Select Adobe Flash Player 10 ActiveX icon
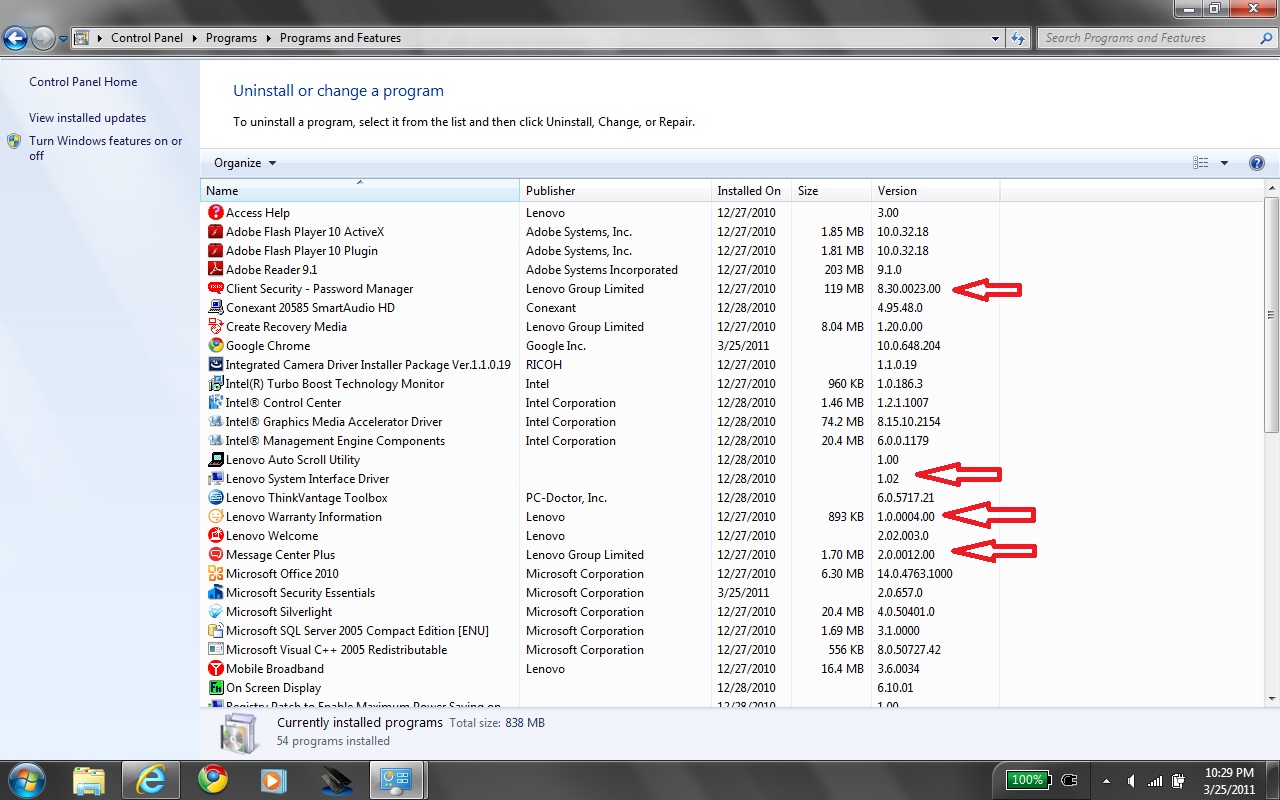 [x=215, y=231]
